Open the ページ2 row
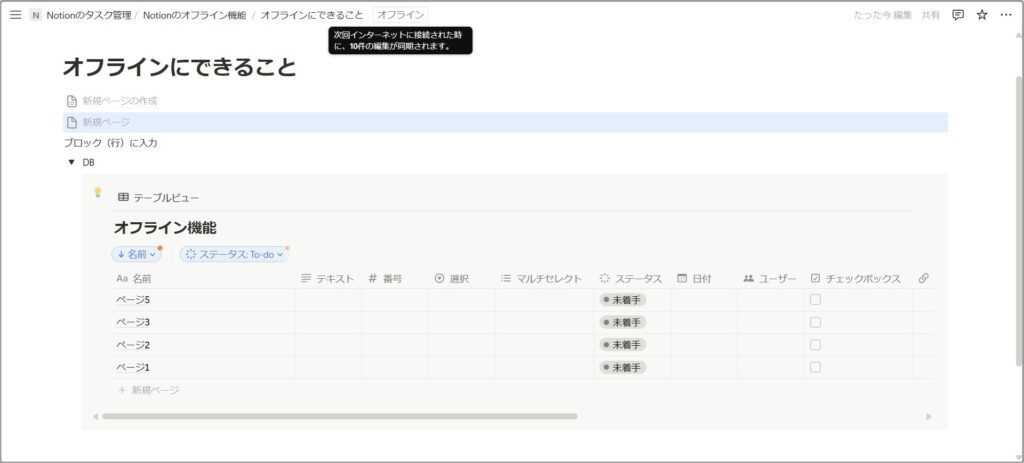Viewport: 1024px width, 463px height. coord(133,344)
